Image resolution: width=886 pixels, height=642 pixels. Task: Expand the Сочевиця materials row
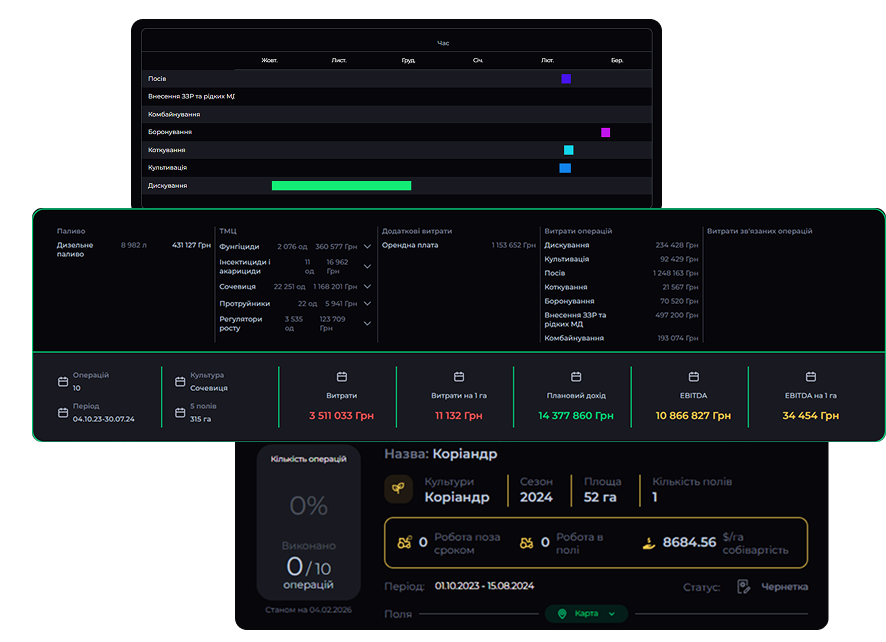367,287
